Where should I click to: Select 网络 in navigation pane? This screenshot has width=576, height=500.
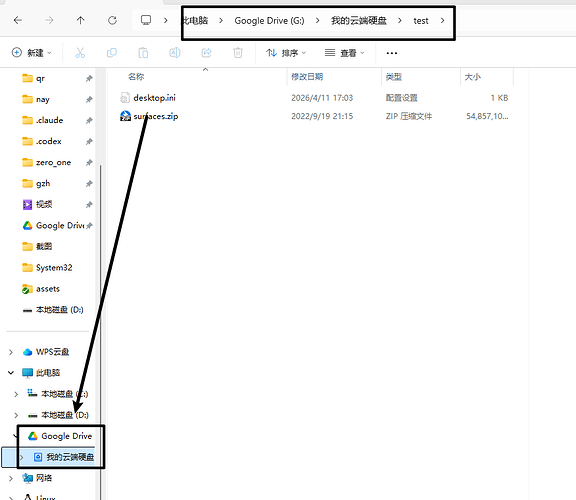[x=44, y=478]
